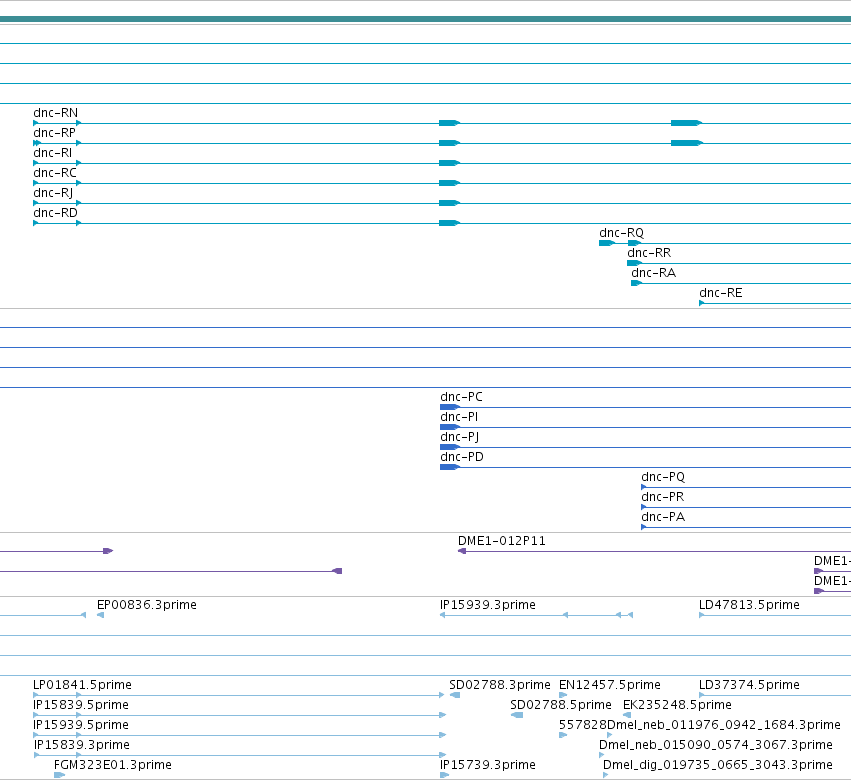
Task: Select the dnc-RA transcript label
Action: tap(653, 273)
